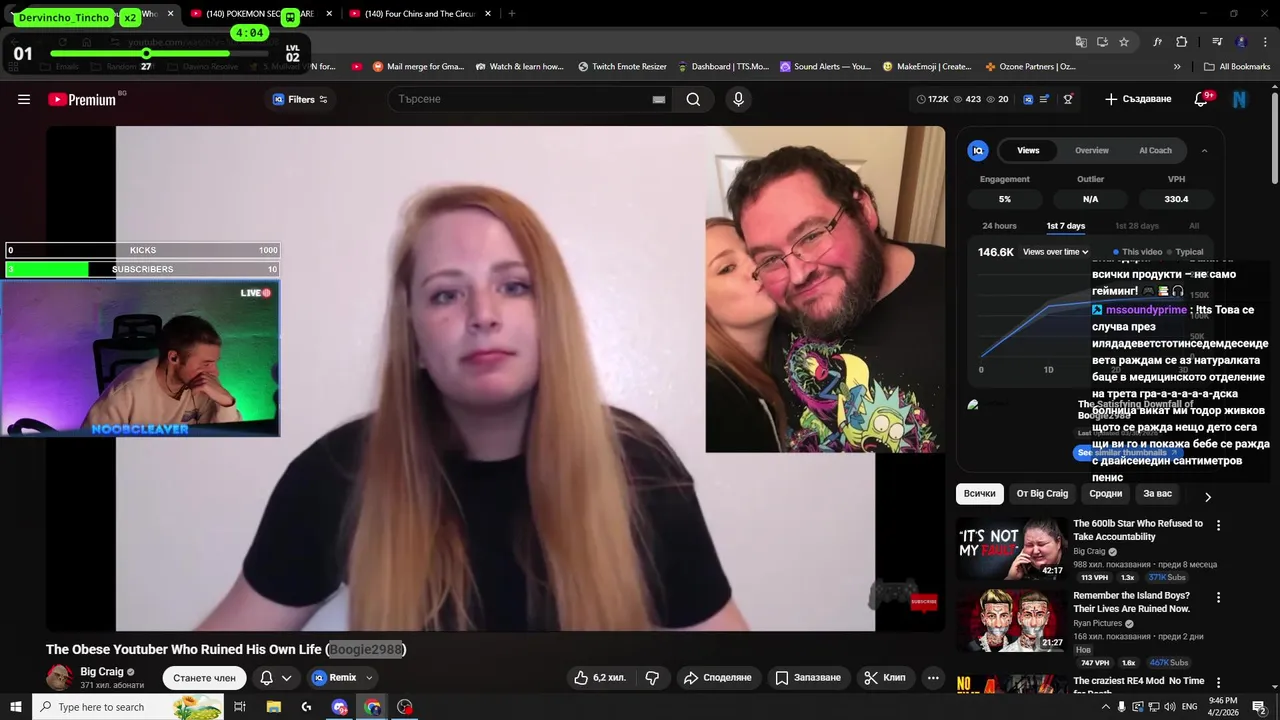Show hidden bookmarks chevron
The width and height of the screenshot is (1280, 720).
[x=1177, y=66]
